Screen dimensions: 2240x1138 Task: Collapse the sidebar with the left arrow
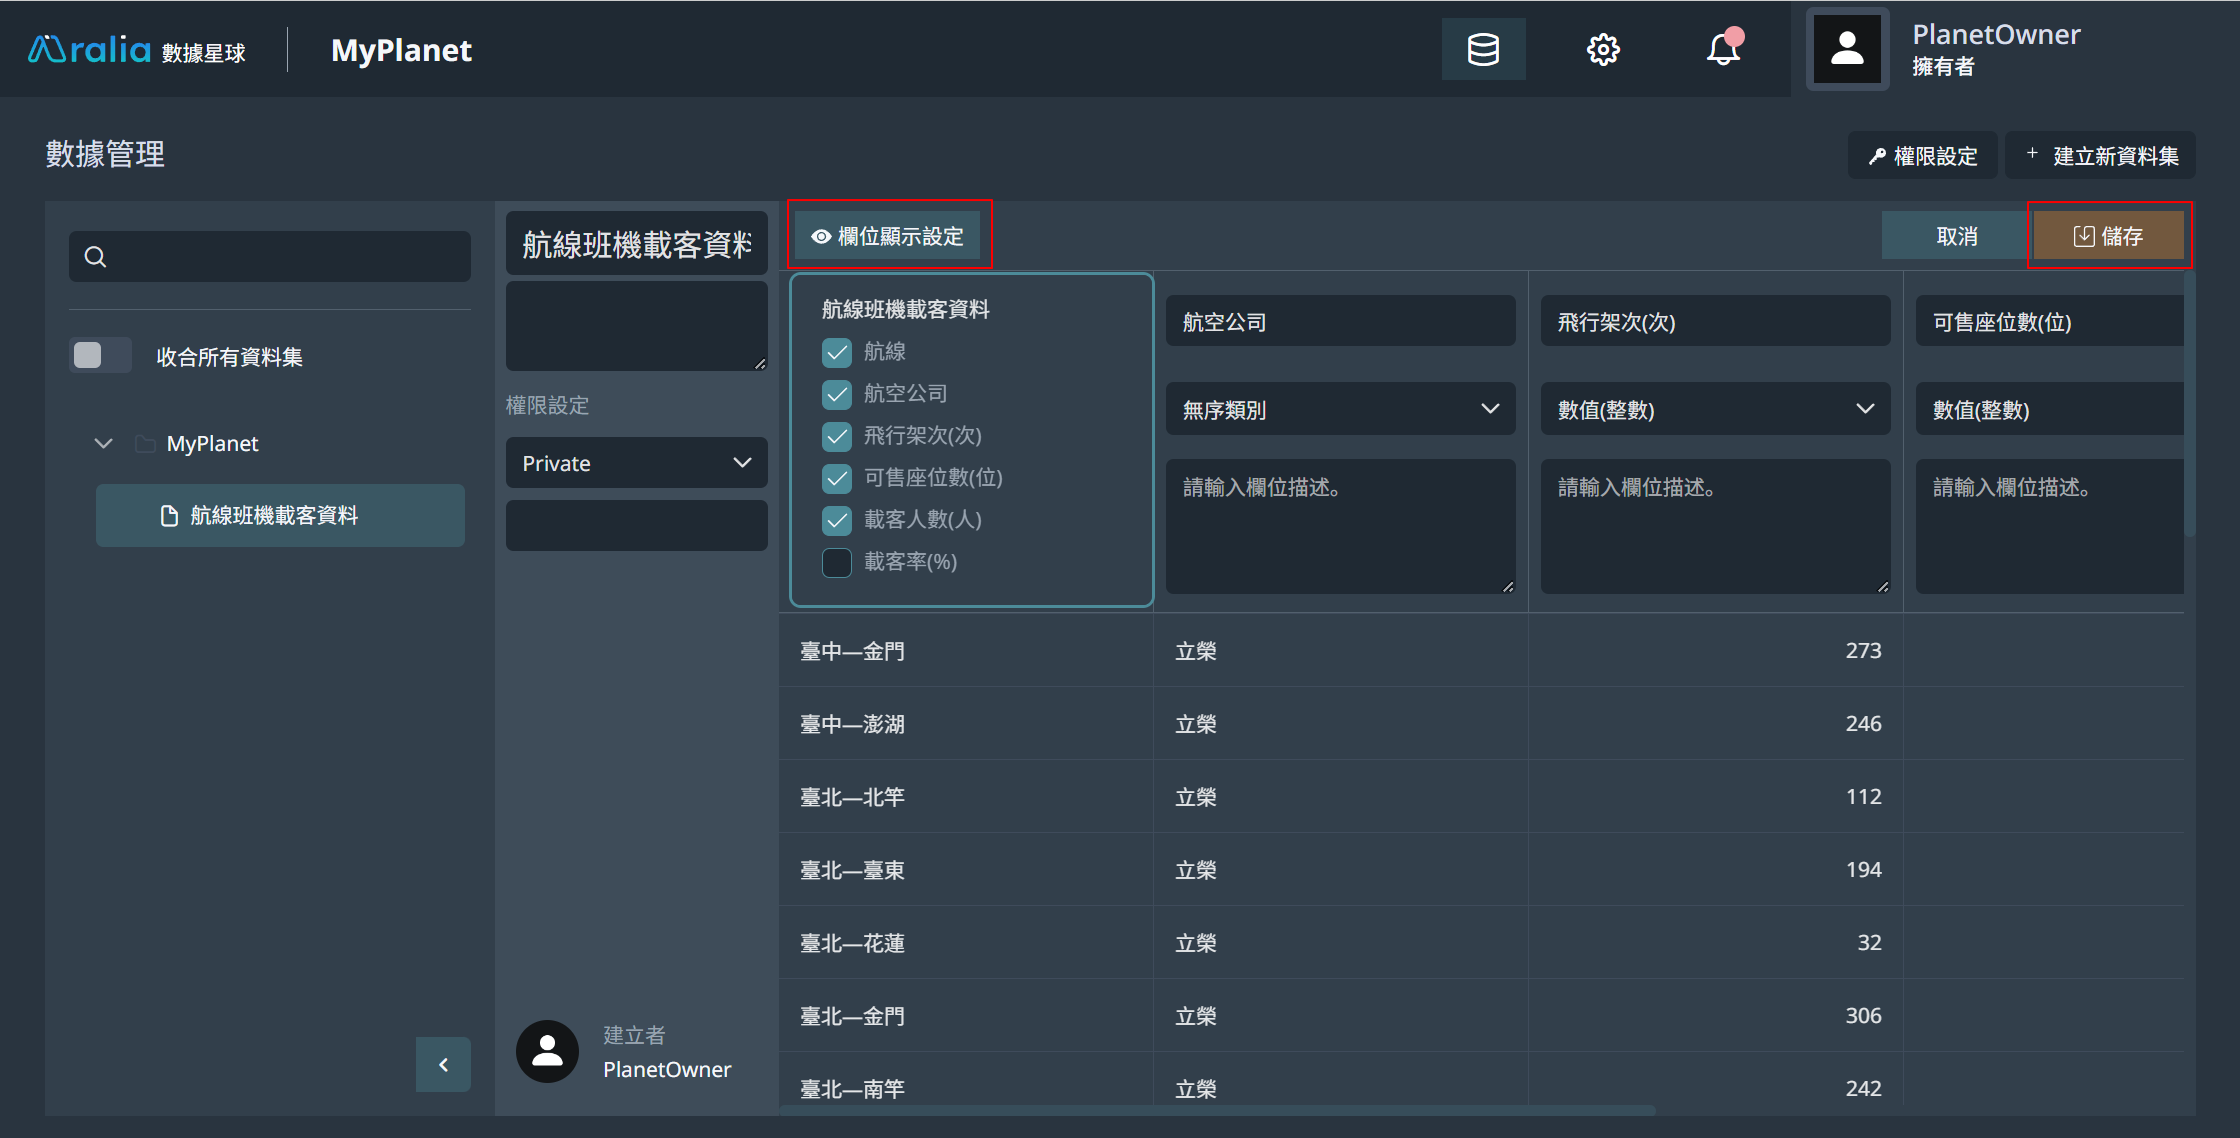tap(443, 1064)
